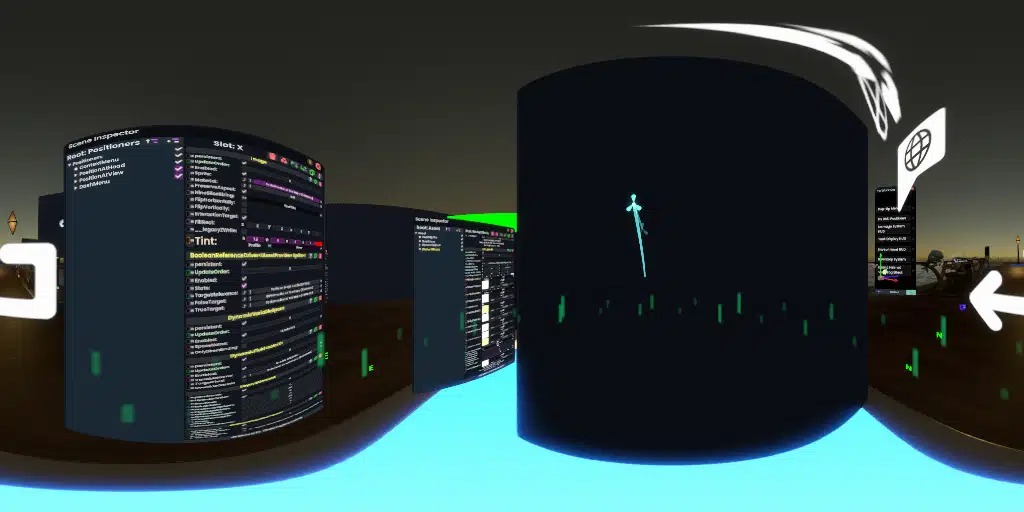Viewport: 1024px width, 512px height.
Task: Select ContextMenu slot in Scene Inspector
Action: tap(99, 164)
